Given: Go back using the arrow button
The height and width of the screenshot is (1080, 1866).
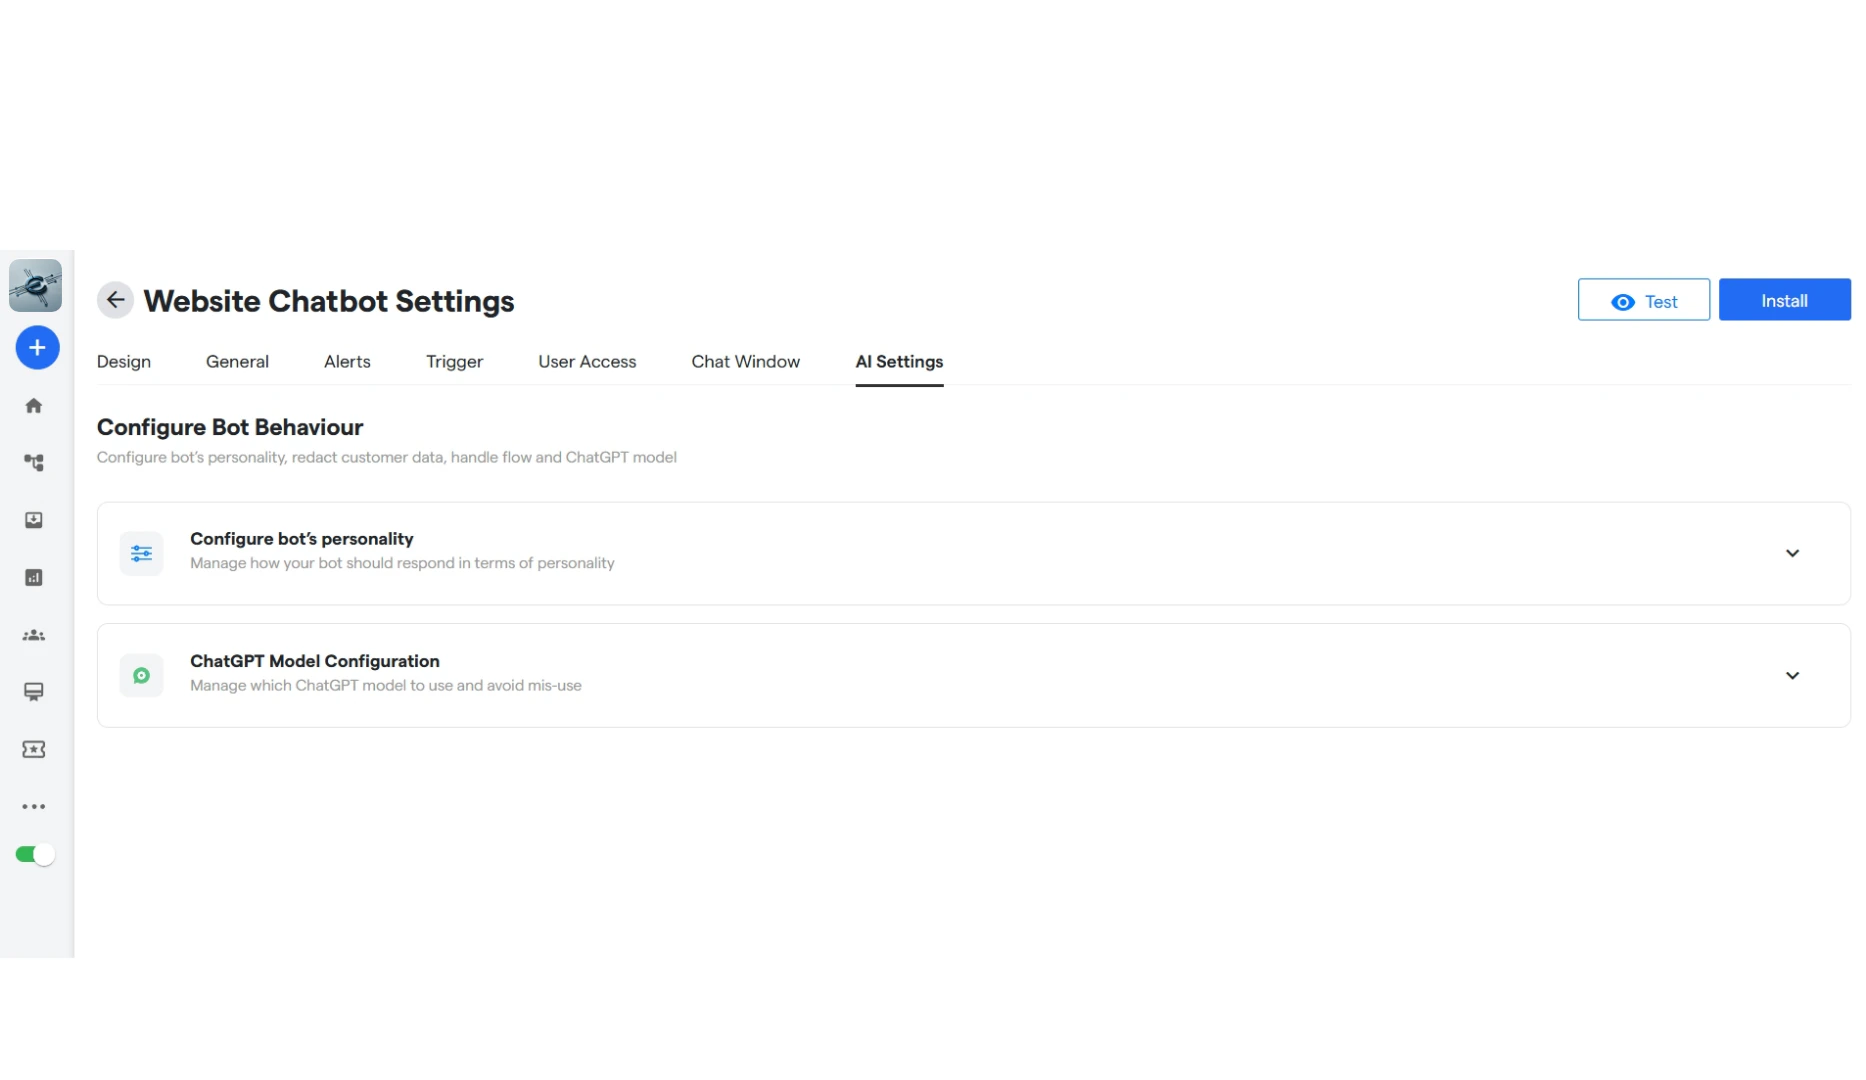Looking at the screenshot, I should tap(115, 300).
